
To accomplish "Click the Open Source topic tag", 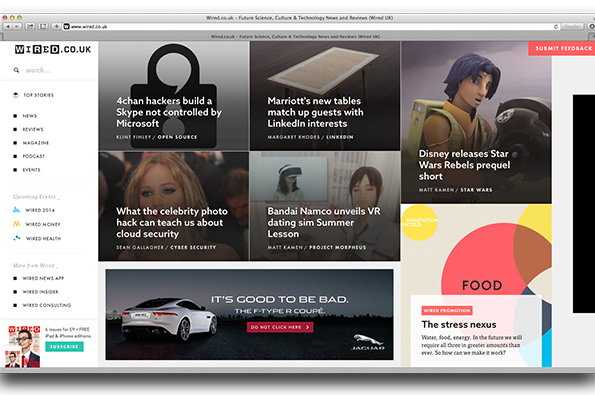I will tap(177, 137).
